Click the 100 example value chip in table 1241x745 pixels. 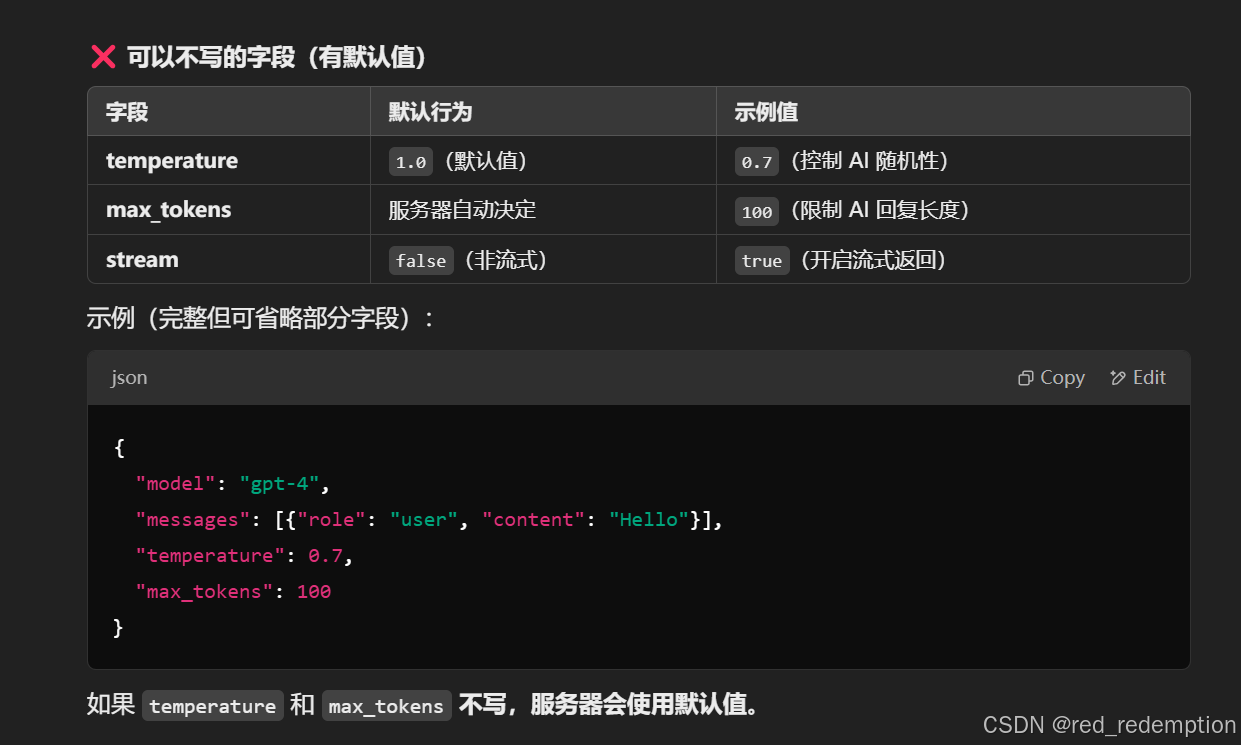[x=757, y=212]
